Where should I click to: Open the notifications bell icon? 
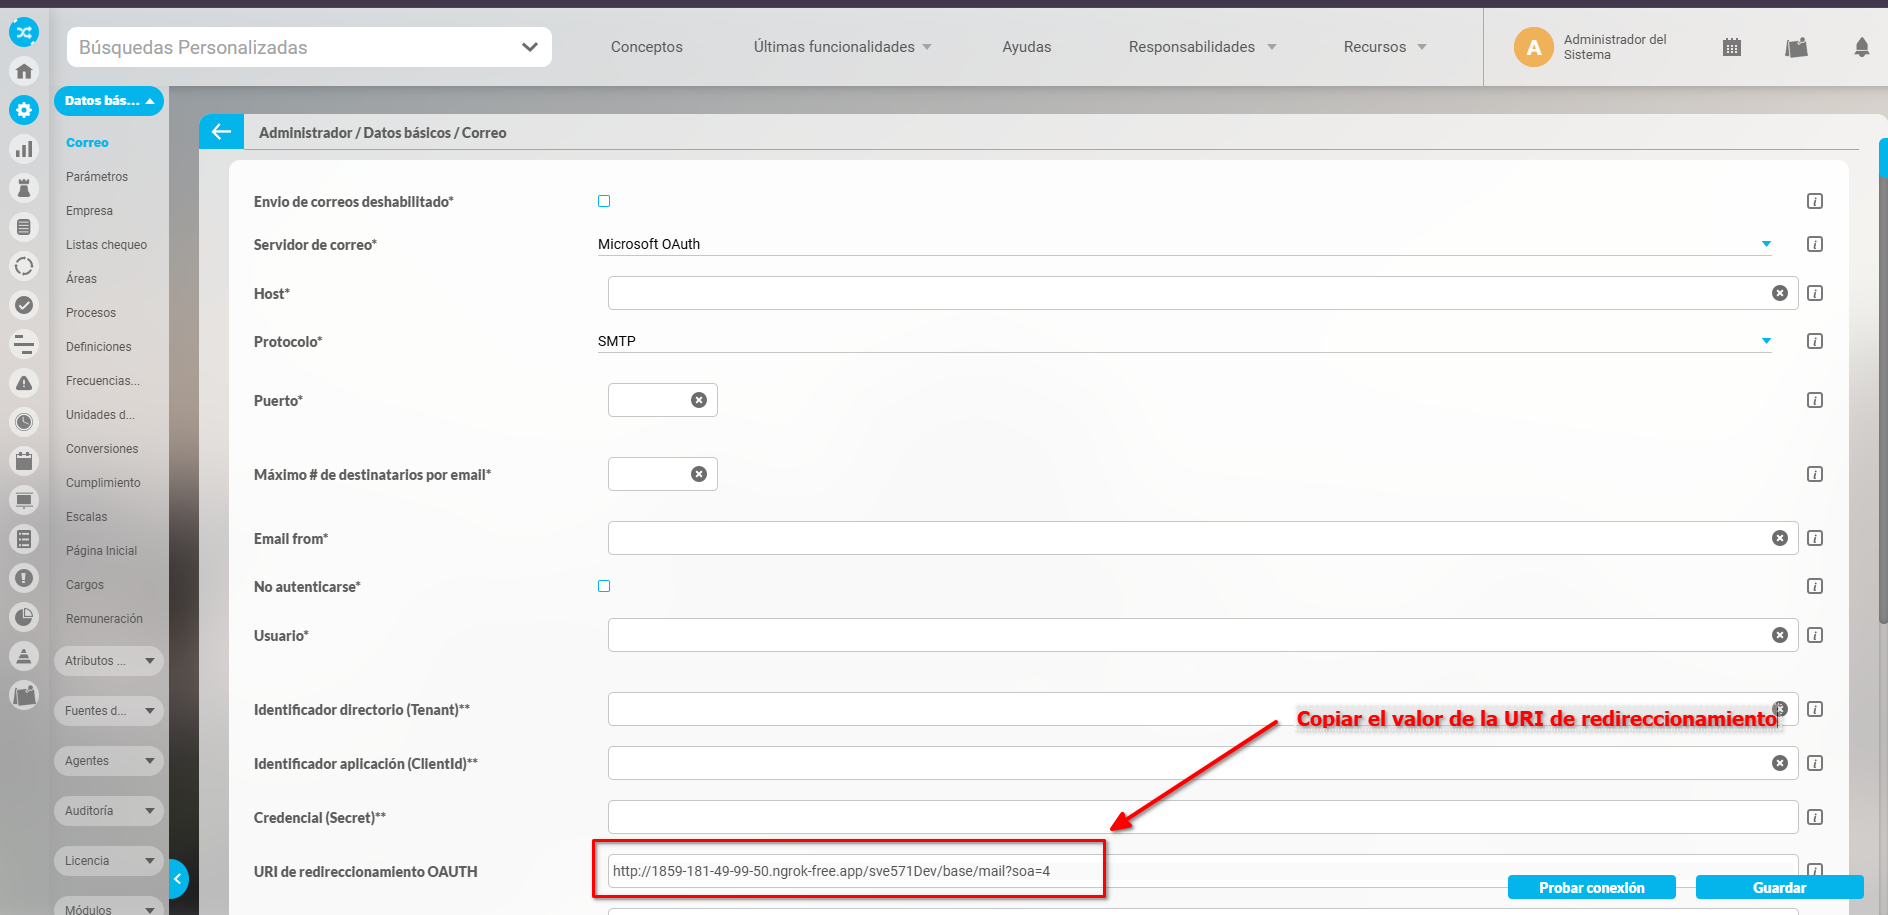1861,47
